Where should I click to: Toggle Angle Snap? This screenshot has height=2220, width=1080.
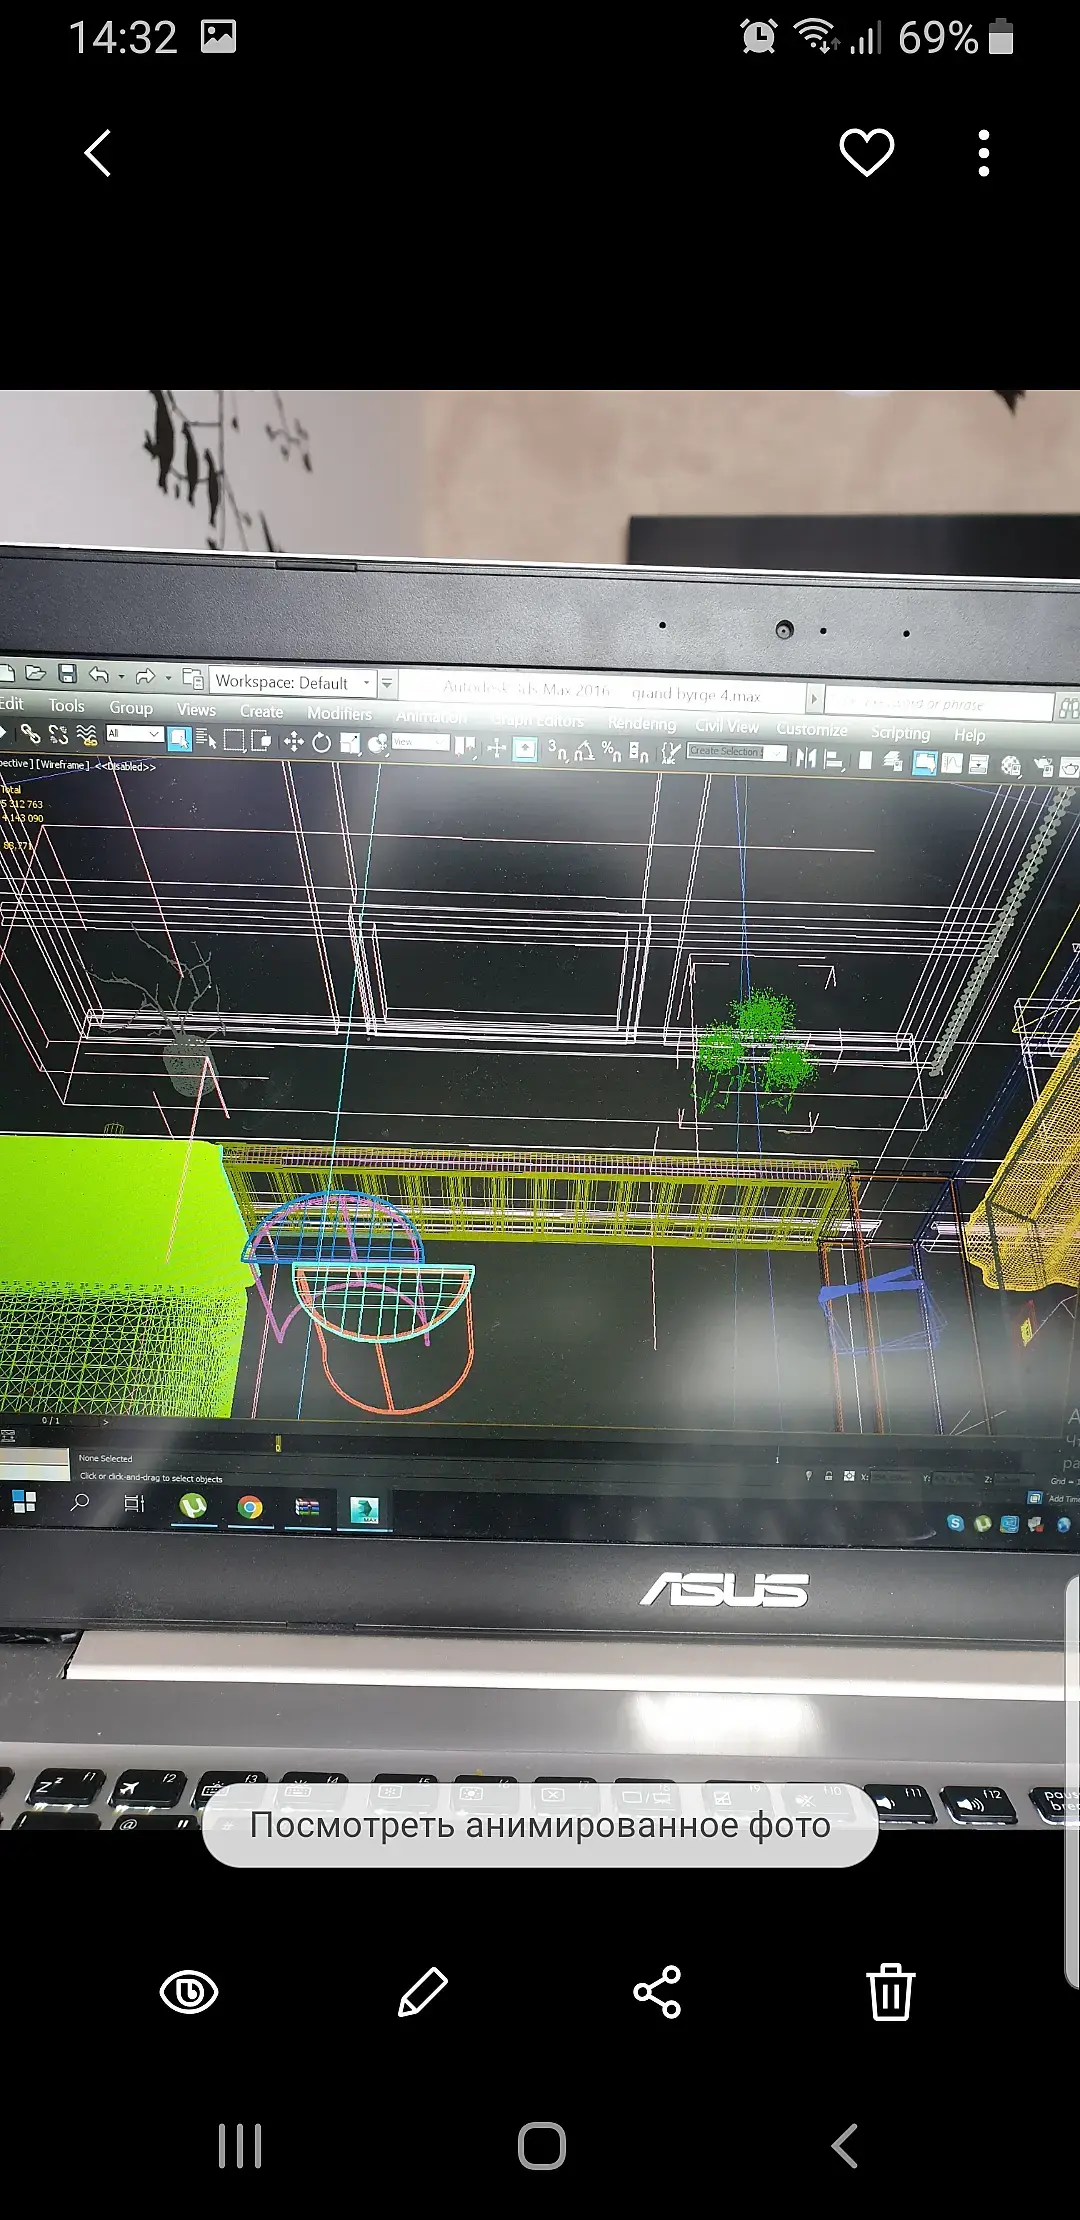point(584,750)
